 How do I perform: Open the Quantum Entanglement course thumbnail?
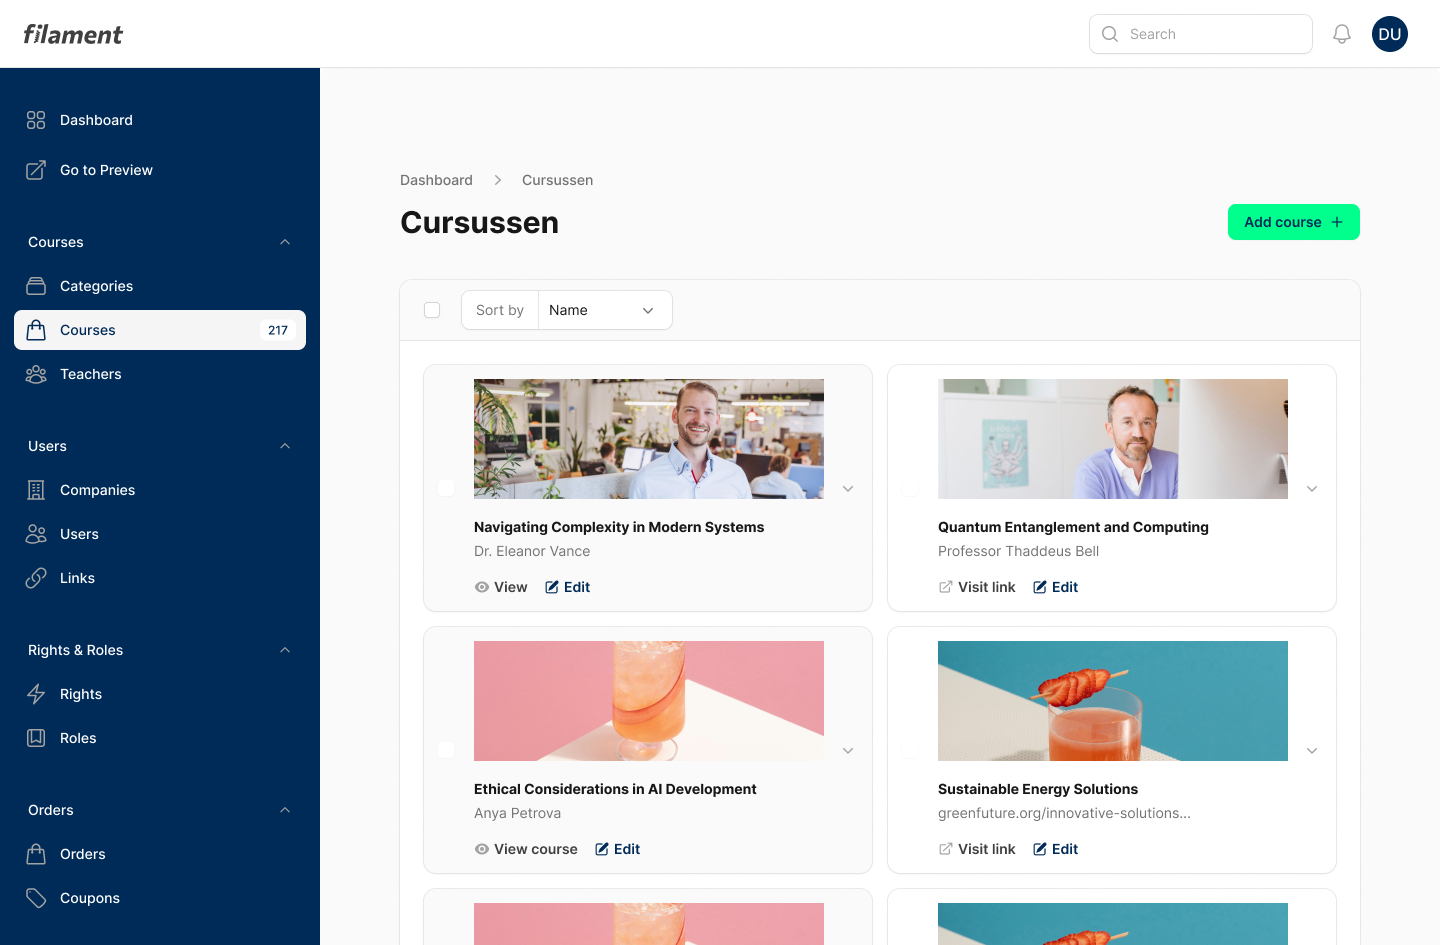coord(1113,439)
